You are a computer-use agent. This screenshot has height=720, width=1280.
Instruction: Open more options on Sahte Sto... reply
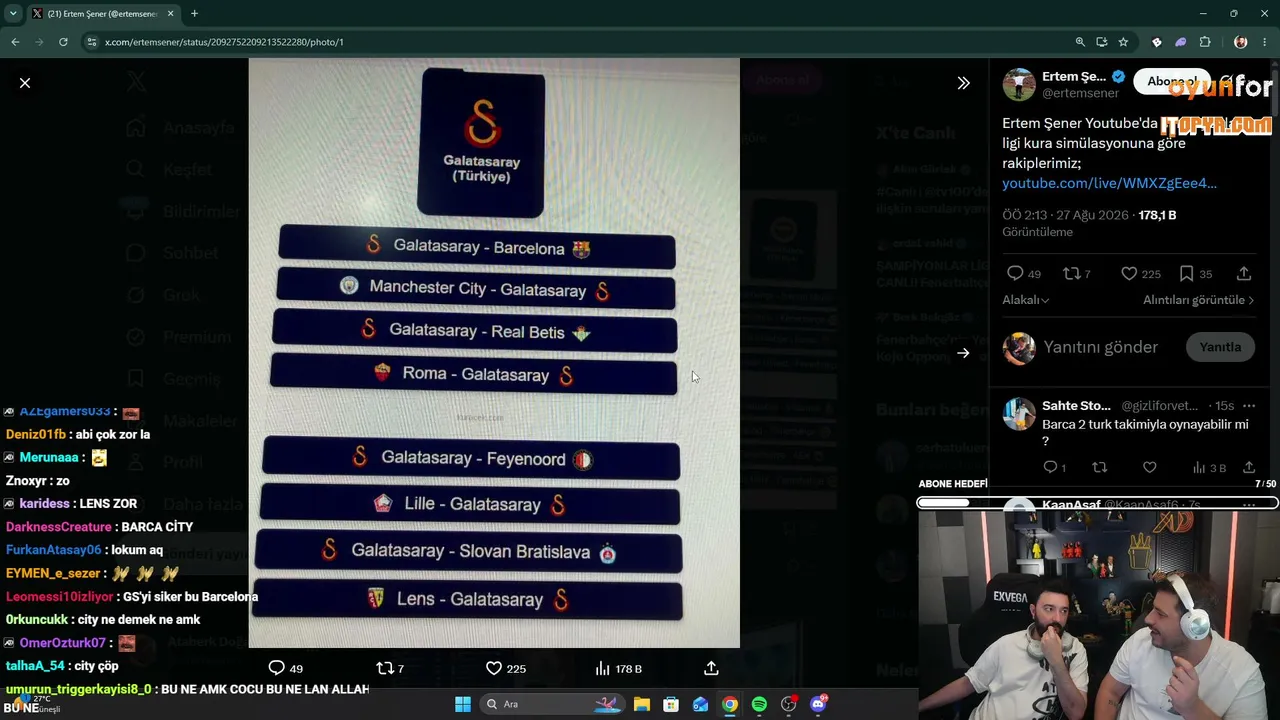pyautogui.click(x=1248, y=406)
